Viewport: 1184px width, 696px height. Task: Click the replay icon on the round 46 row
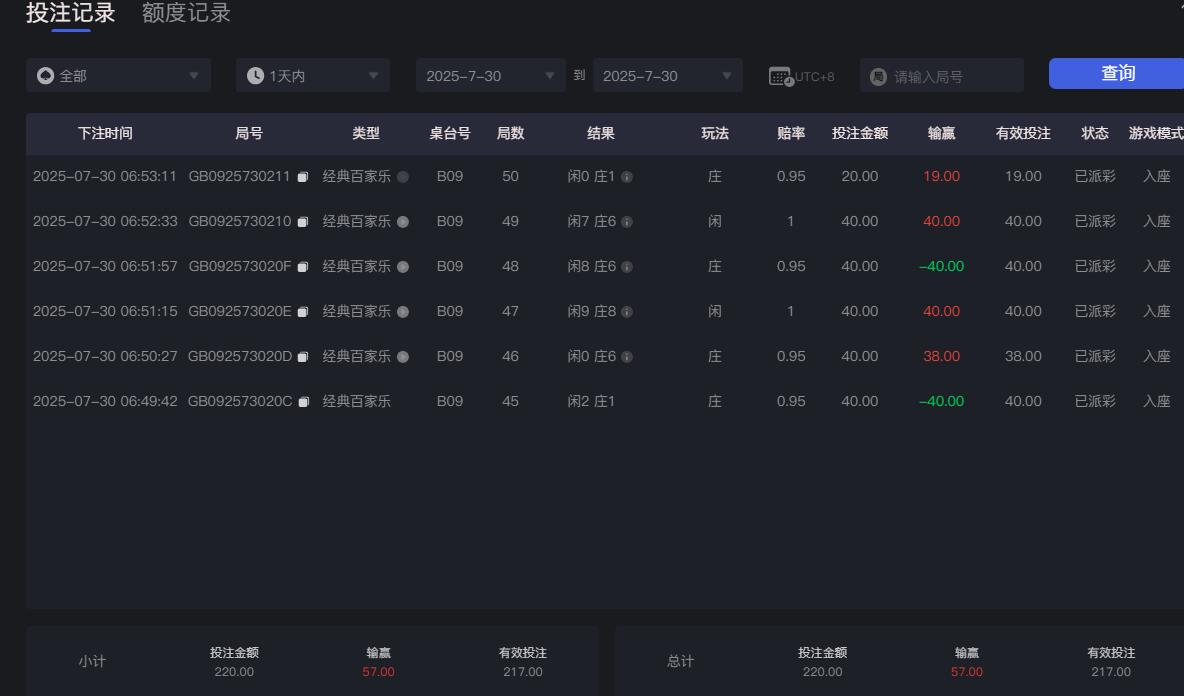(401, 356)
